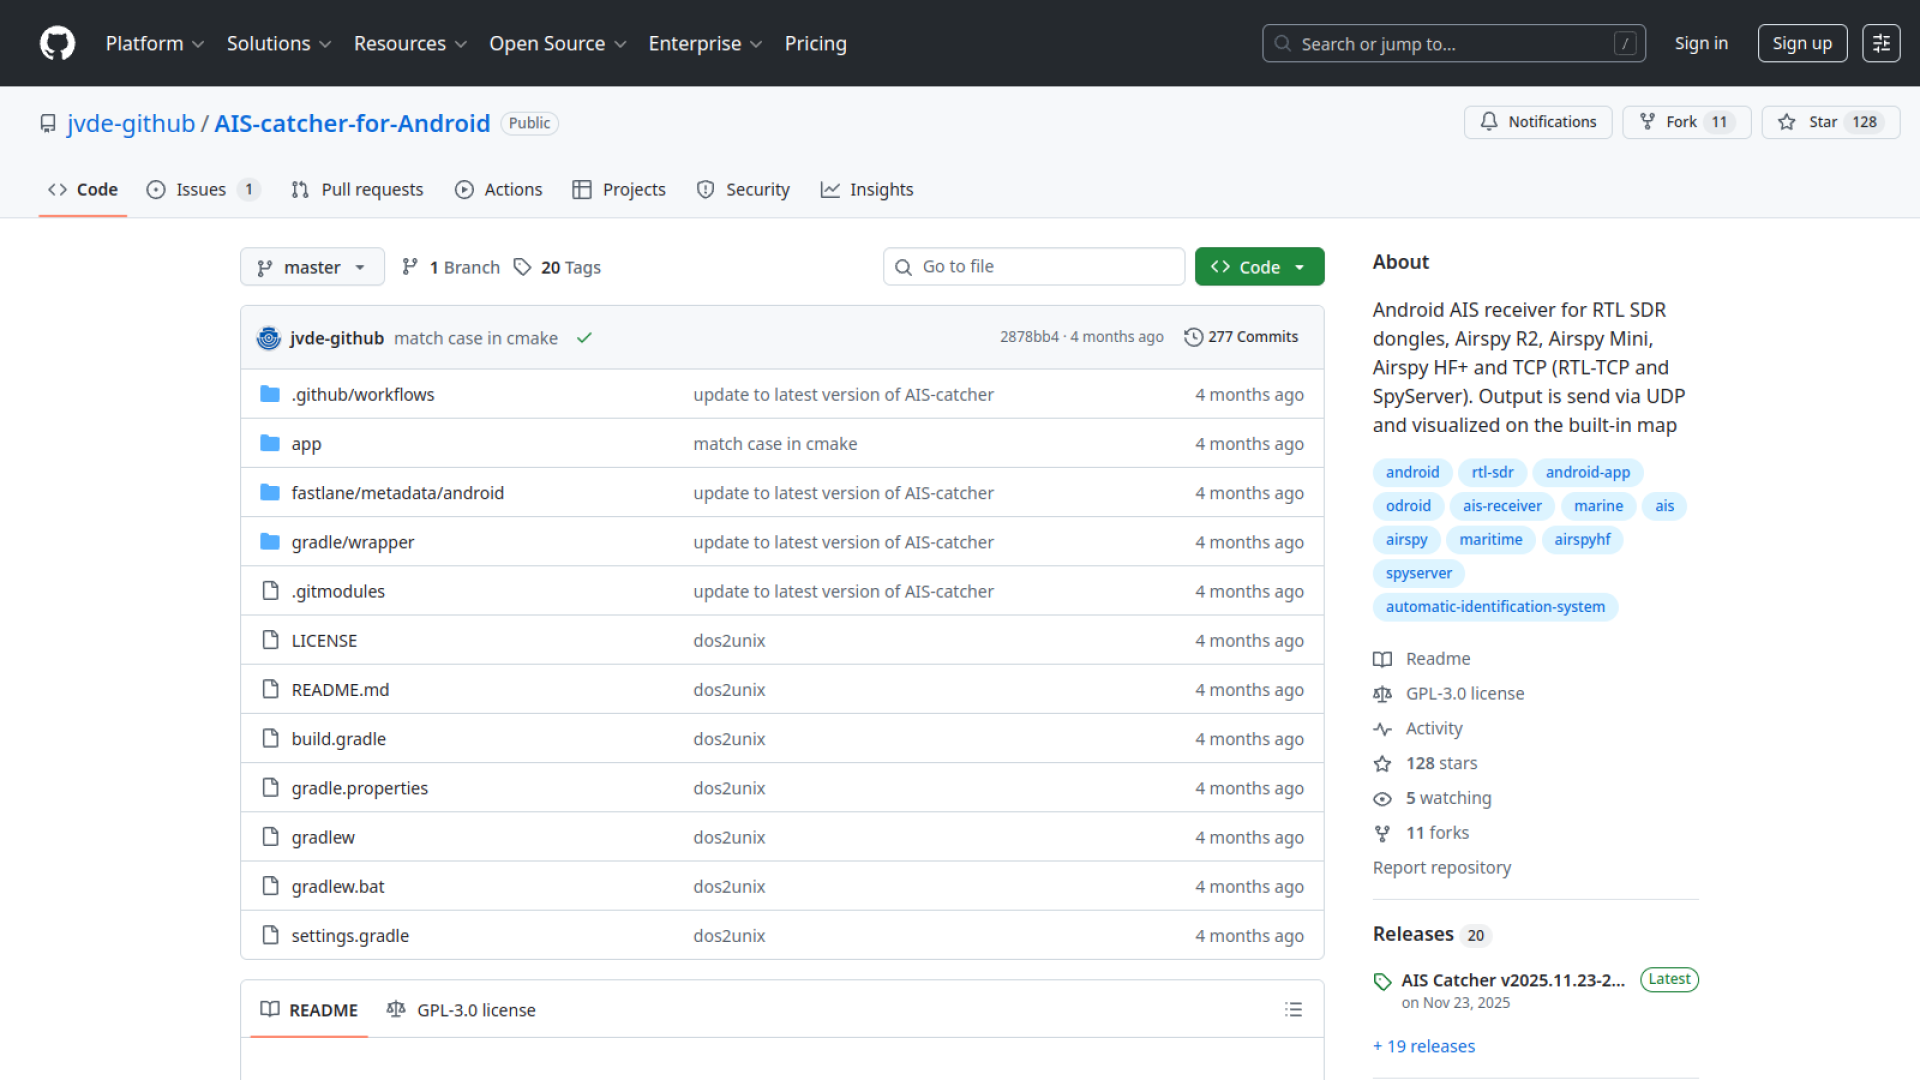
Task: Click the Report repository link
Action: [x=1441, y=868]
